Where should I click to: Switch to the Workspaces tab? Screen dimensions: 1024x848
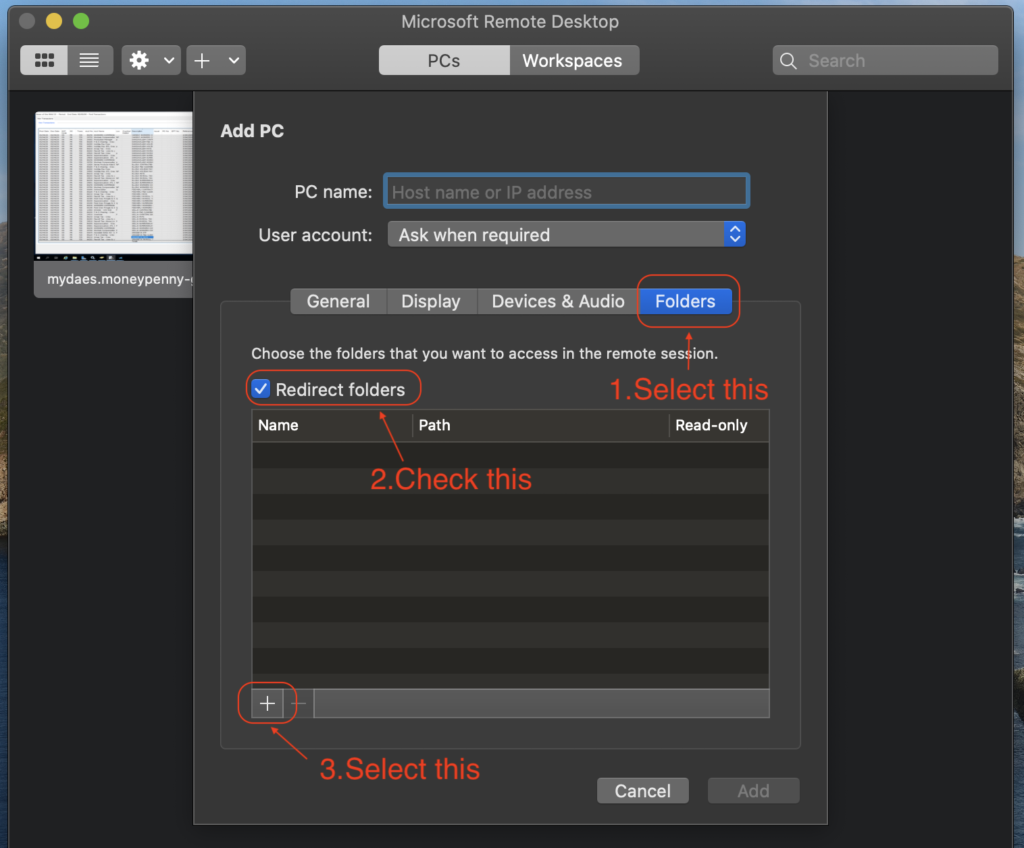point(573,60)
